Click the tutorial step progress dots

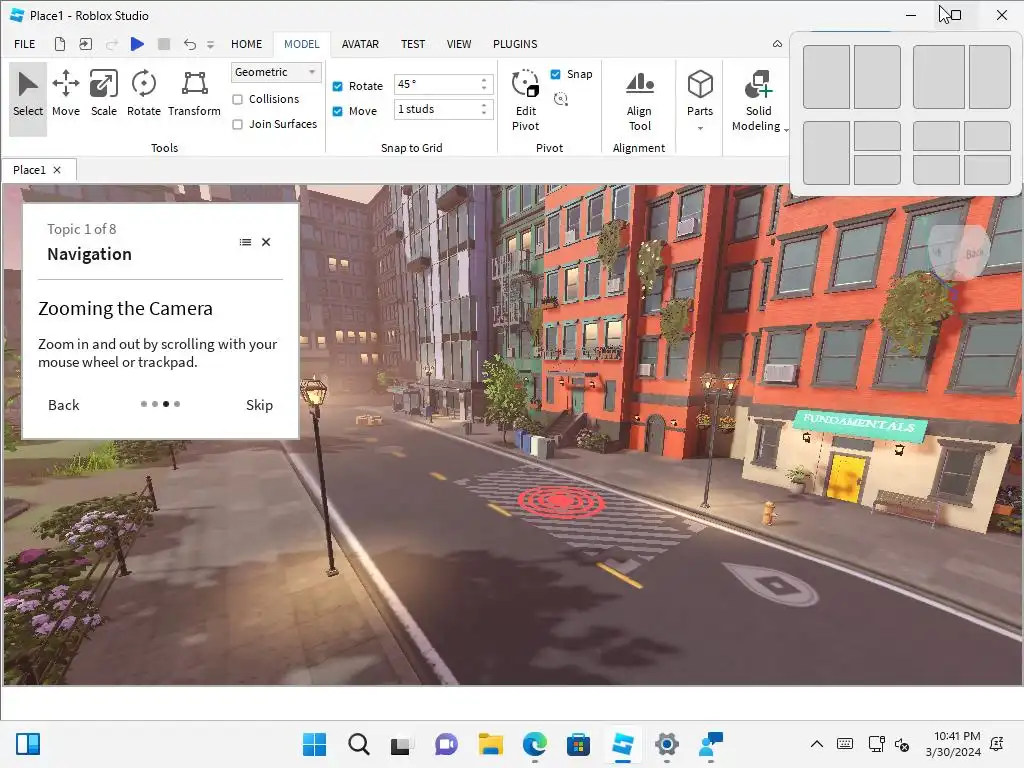(x=161, y=404)
